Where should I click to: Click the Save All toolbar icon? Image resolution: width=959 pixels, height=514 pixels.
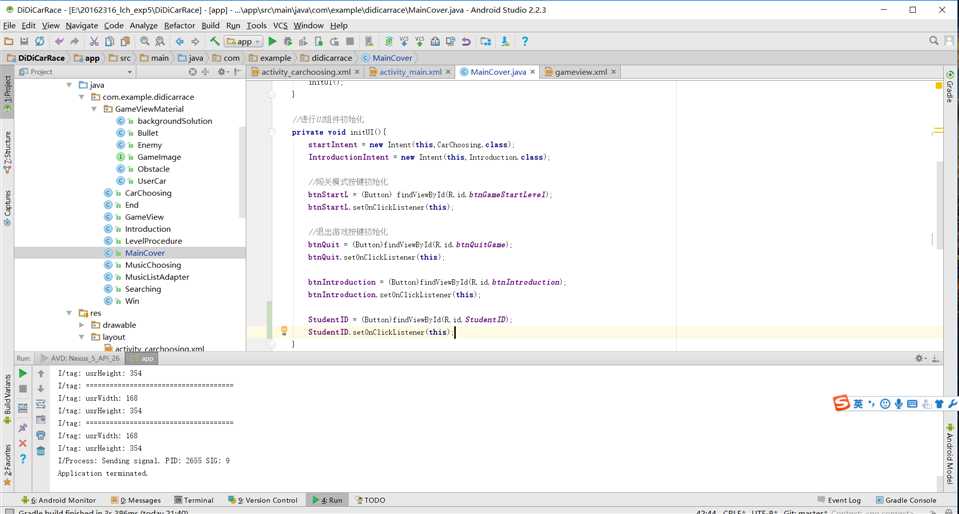(x=24, y=42)
